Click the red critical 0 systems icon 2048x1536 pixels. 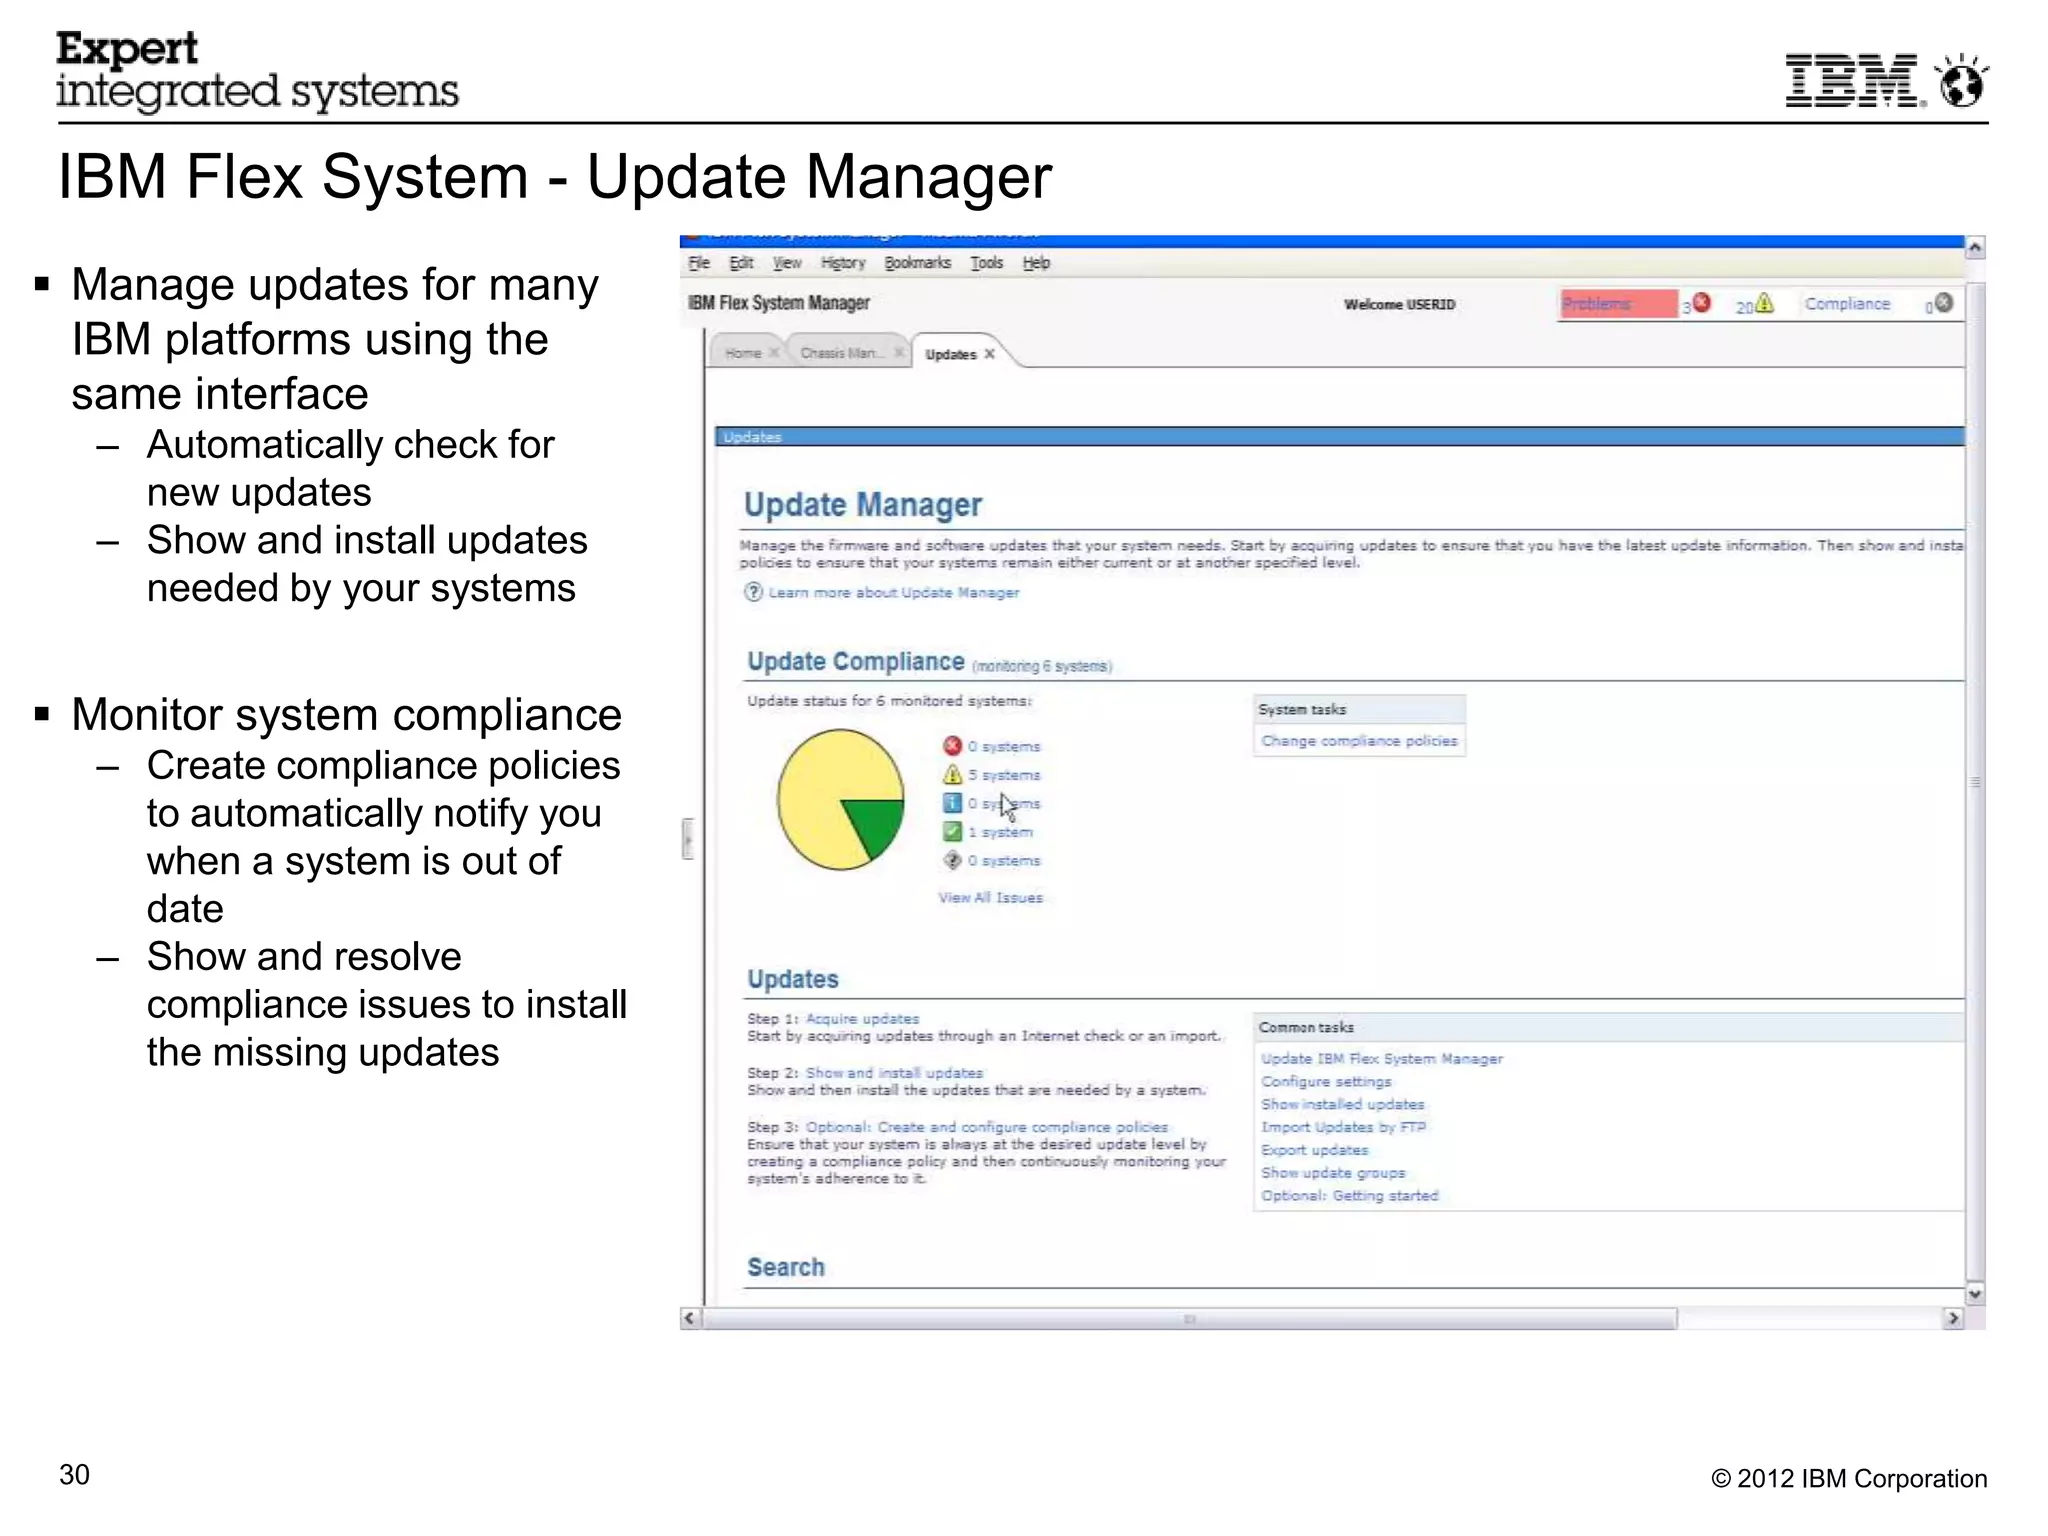coord(952,746)
